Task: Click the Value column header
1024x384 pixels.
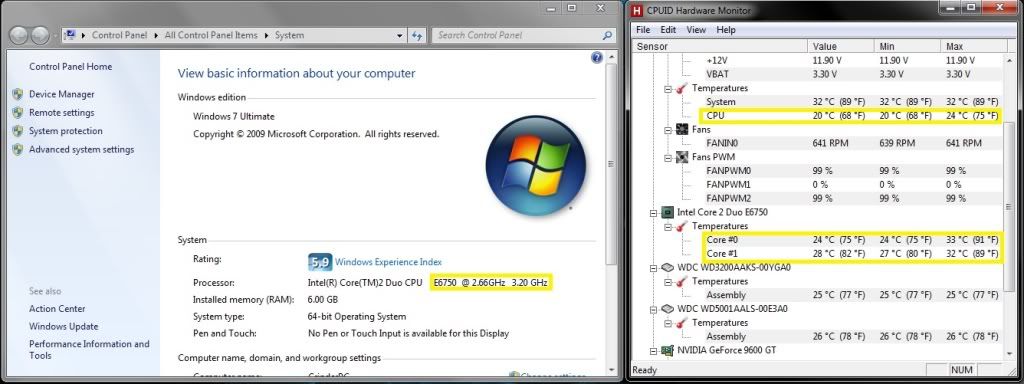Action: 841,46
